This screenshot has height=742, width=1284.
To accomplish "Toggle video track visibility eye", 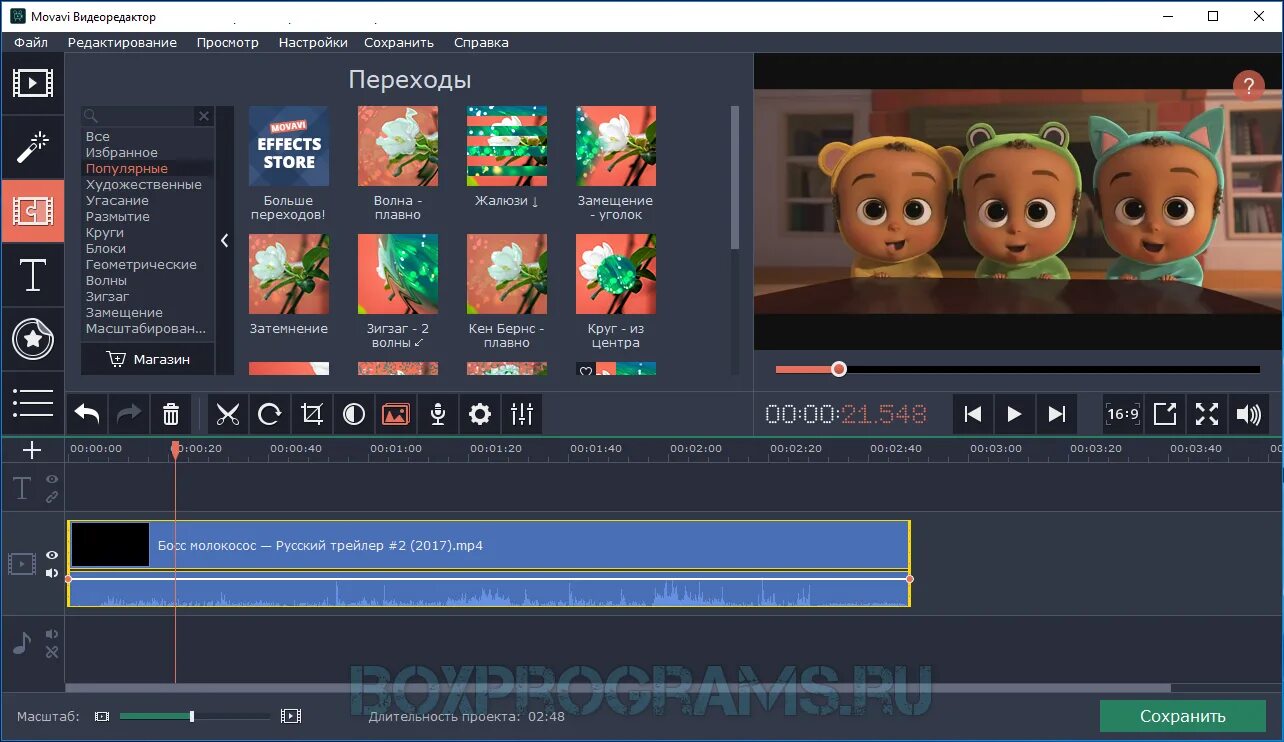I will 52,555.
